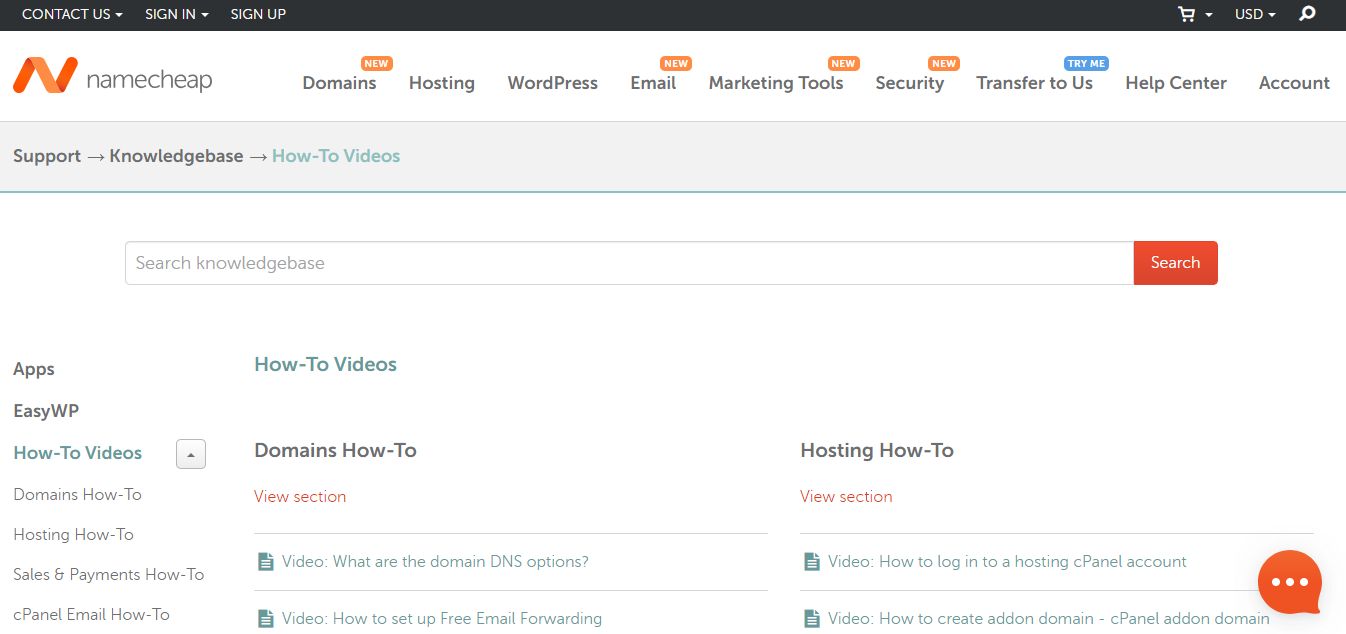Open the Domains How-To View section link
The height and width of the screenshot is (634, 1346).
pos(299,496)
